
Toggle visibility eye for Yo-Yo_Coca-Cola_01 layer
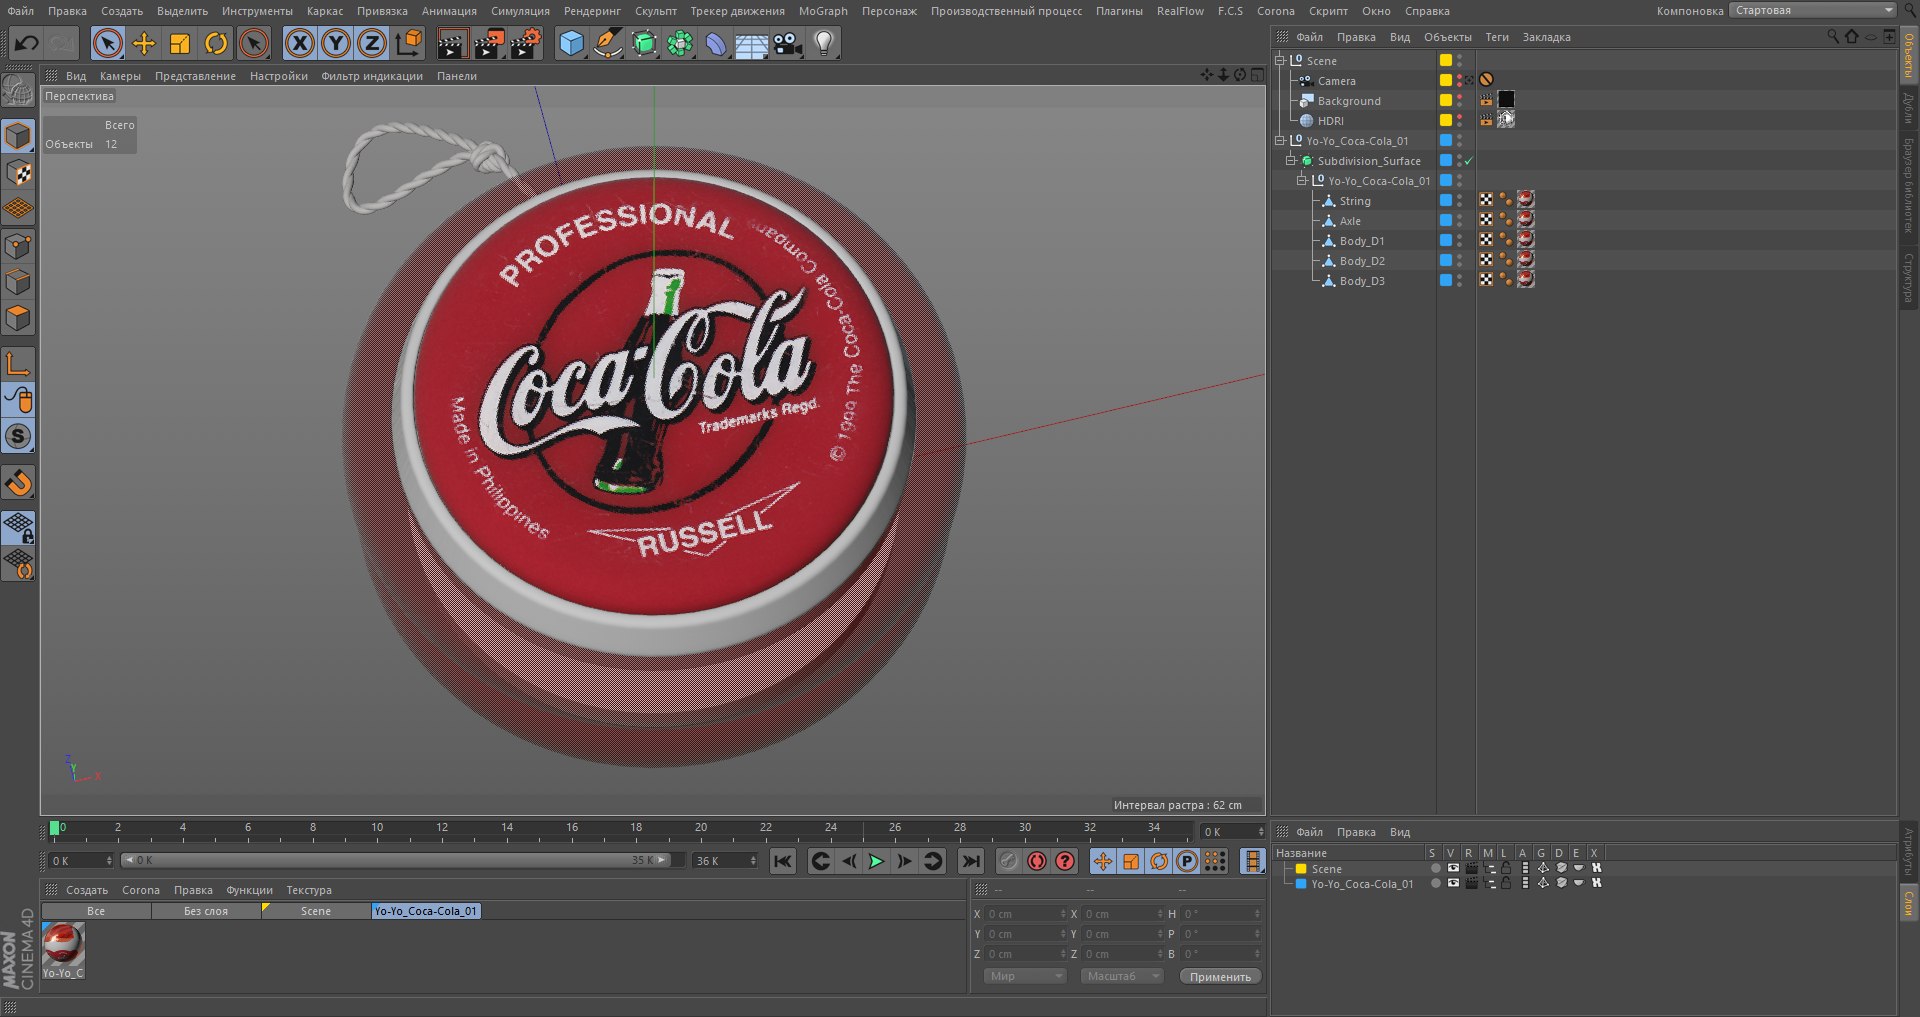coord(1453,883)
